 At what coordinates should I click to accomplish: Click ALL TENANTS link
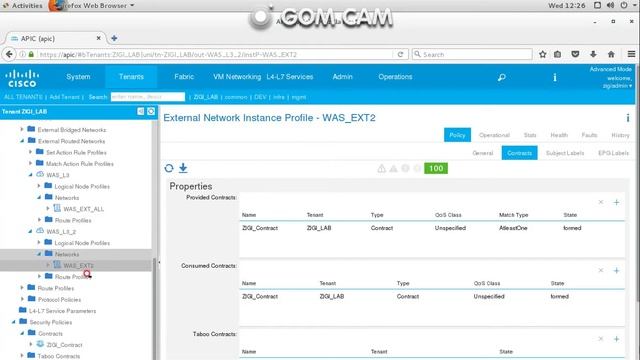[23, 97]
